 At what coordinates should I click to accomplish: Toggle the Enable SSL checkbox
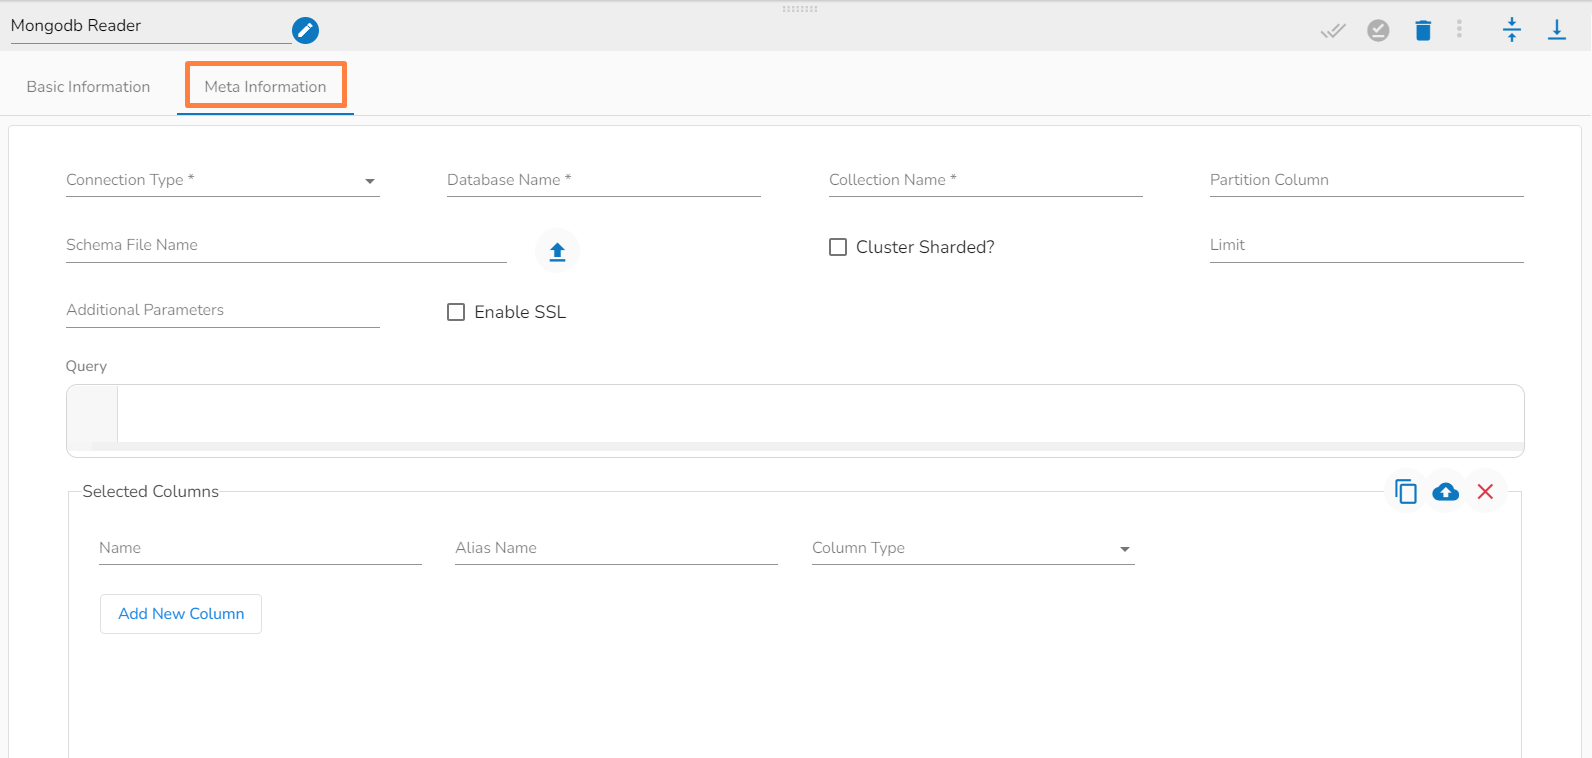(x=456, y=312)
